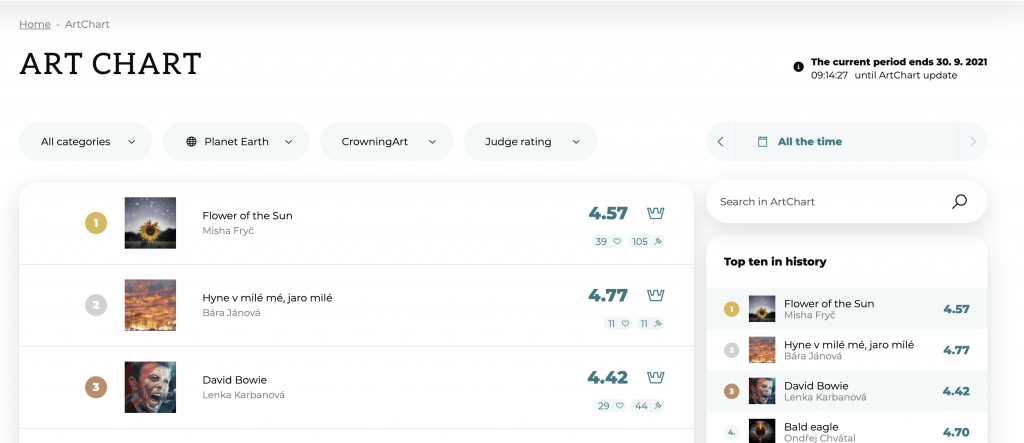Click the info icon beside current period notice
Image resolution: width=1024 pixels, height=443 pixels.
click(798, 67)
